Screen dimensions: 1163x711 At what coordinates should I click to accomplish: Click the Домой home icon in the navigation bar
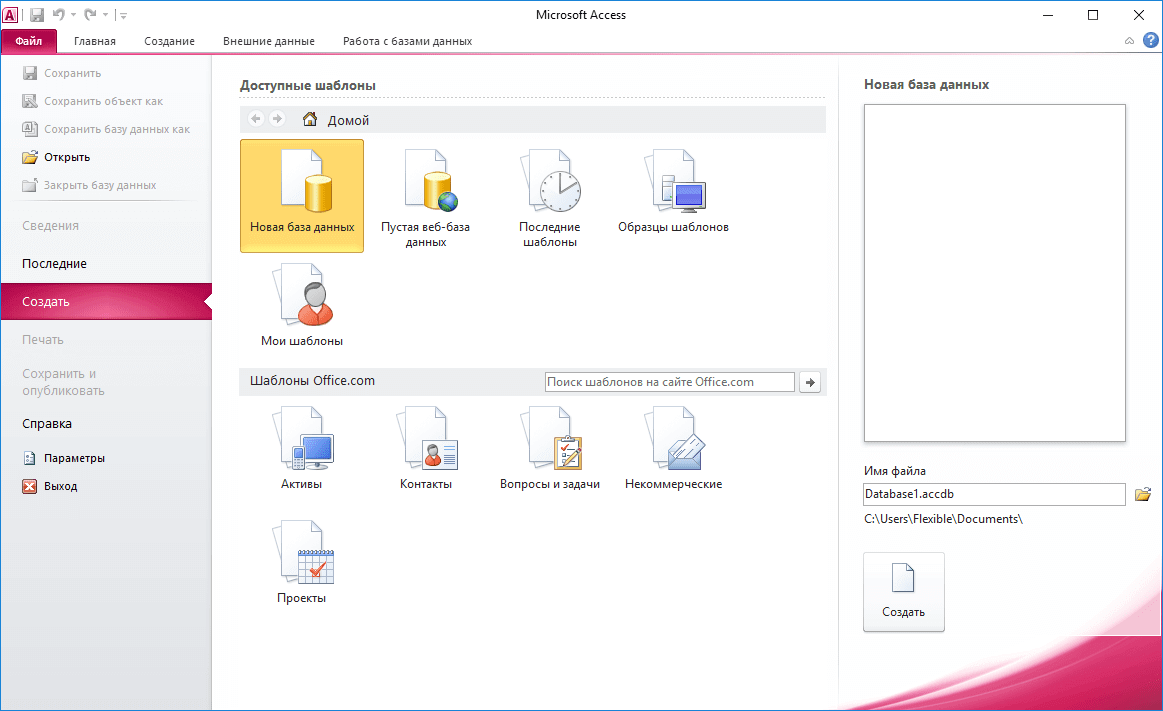click(310, 119)
